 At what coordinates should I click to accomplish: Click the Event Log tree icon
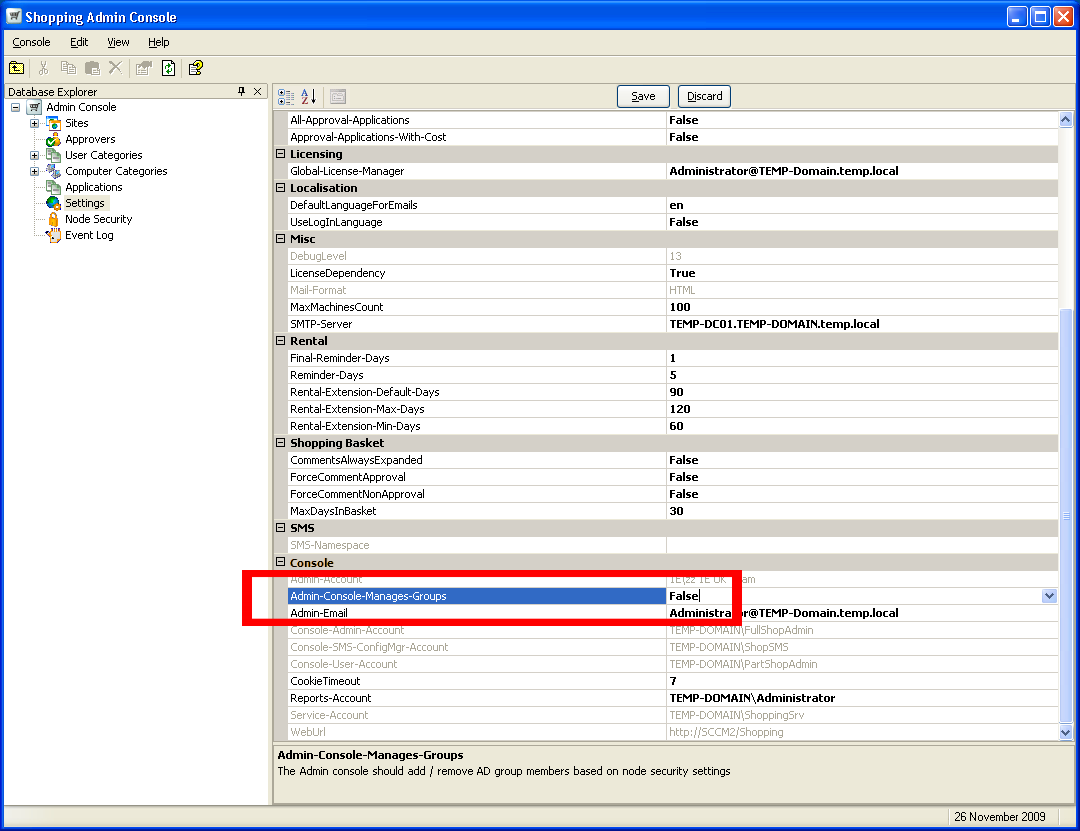[54, 235]
